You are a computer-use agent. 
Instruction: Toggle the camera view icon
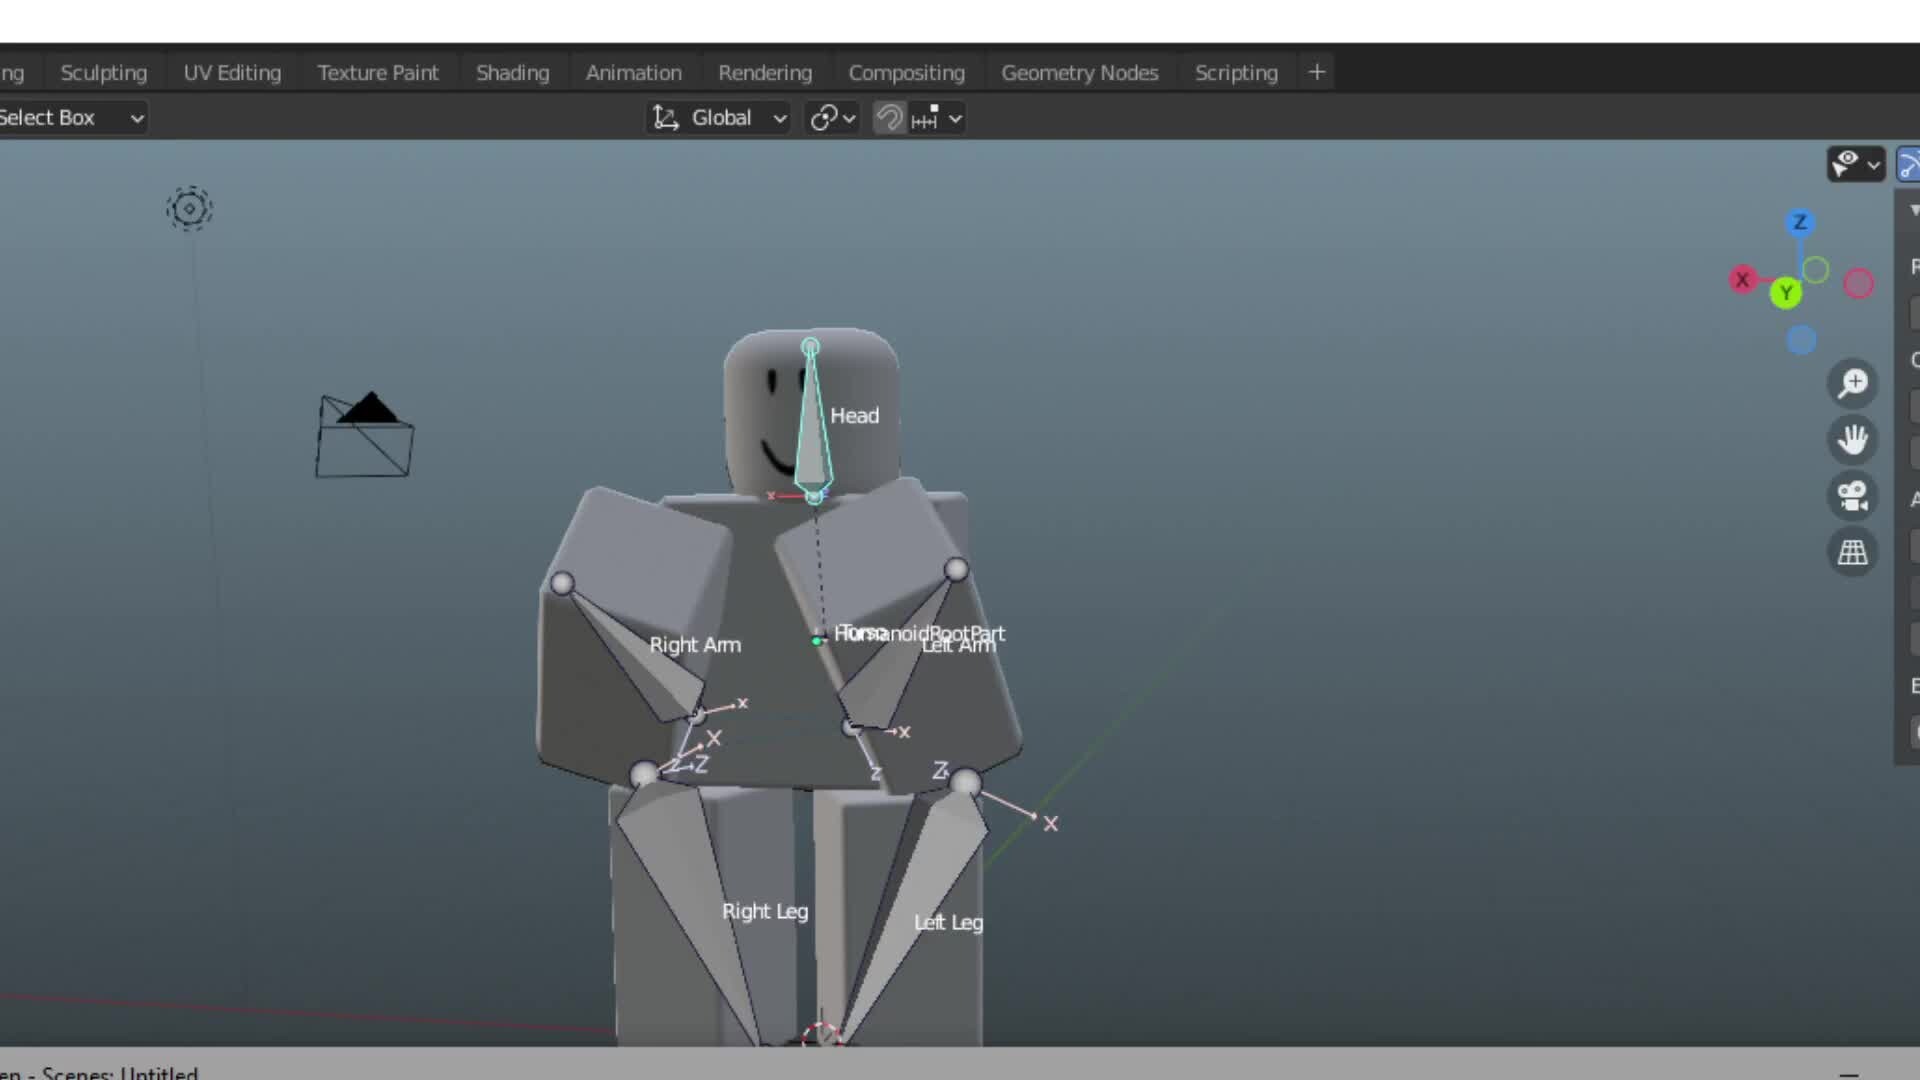(x=1852, y=496)
